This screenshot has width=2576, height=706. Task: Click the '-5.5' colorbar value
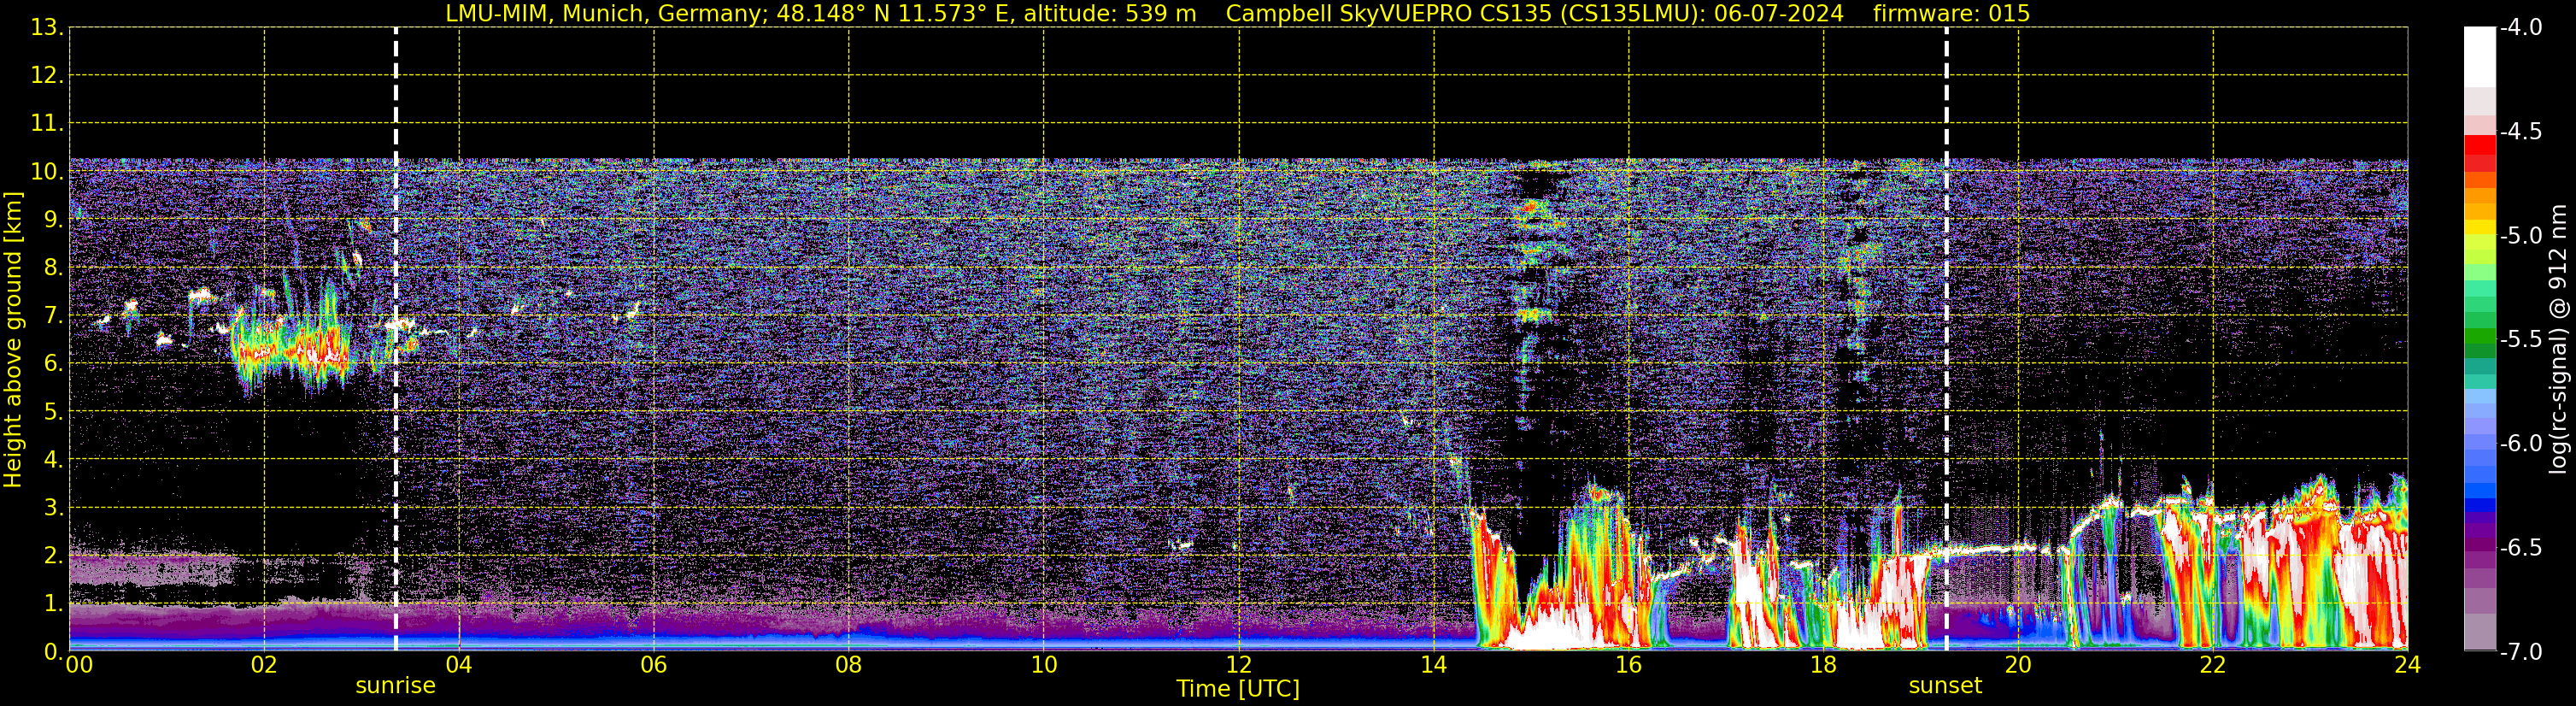[2521, 340]
